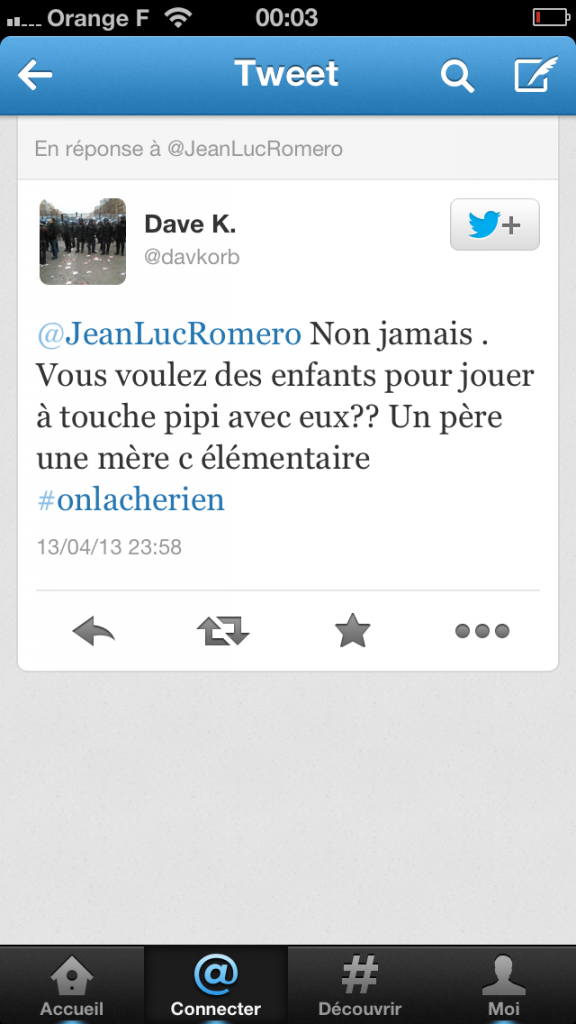Screen dimensions: 576x1024
Task: Tap the tweet timestamp 13/04/13 23:58
Action: (x=109, y=547)
